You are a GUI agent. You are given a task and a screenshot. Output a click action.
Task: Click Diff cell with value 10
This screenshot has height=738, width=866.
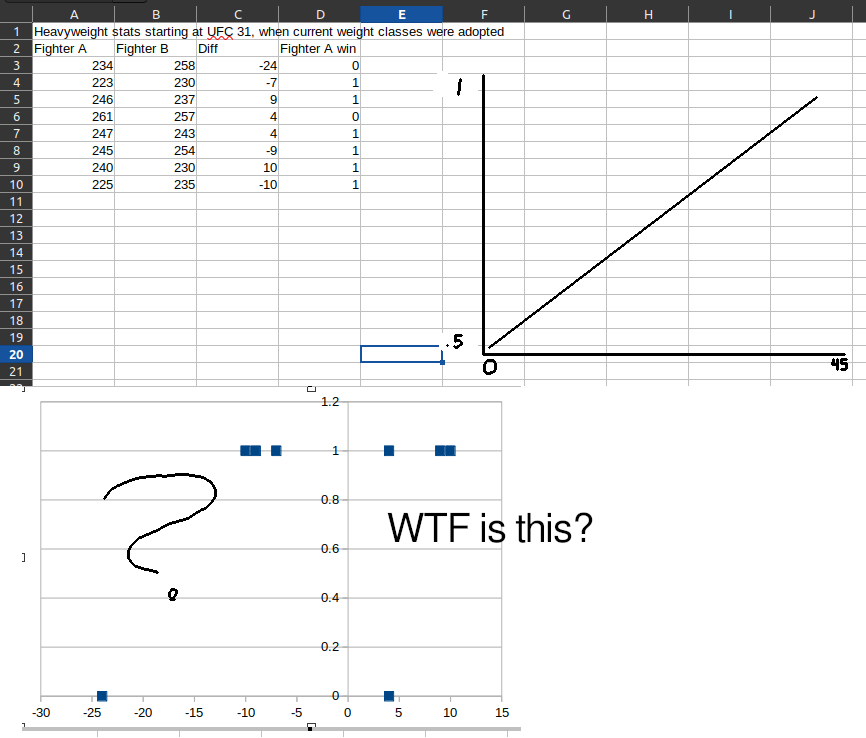click(x=237, y=167)
